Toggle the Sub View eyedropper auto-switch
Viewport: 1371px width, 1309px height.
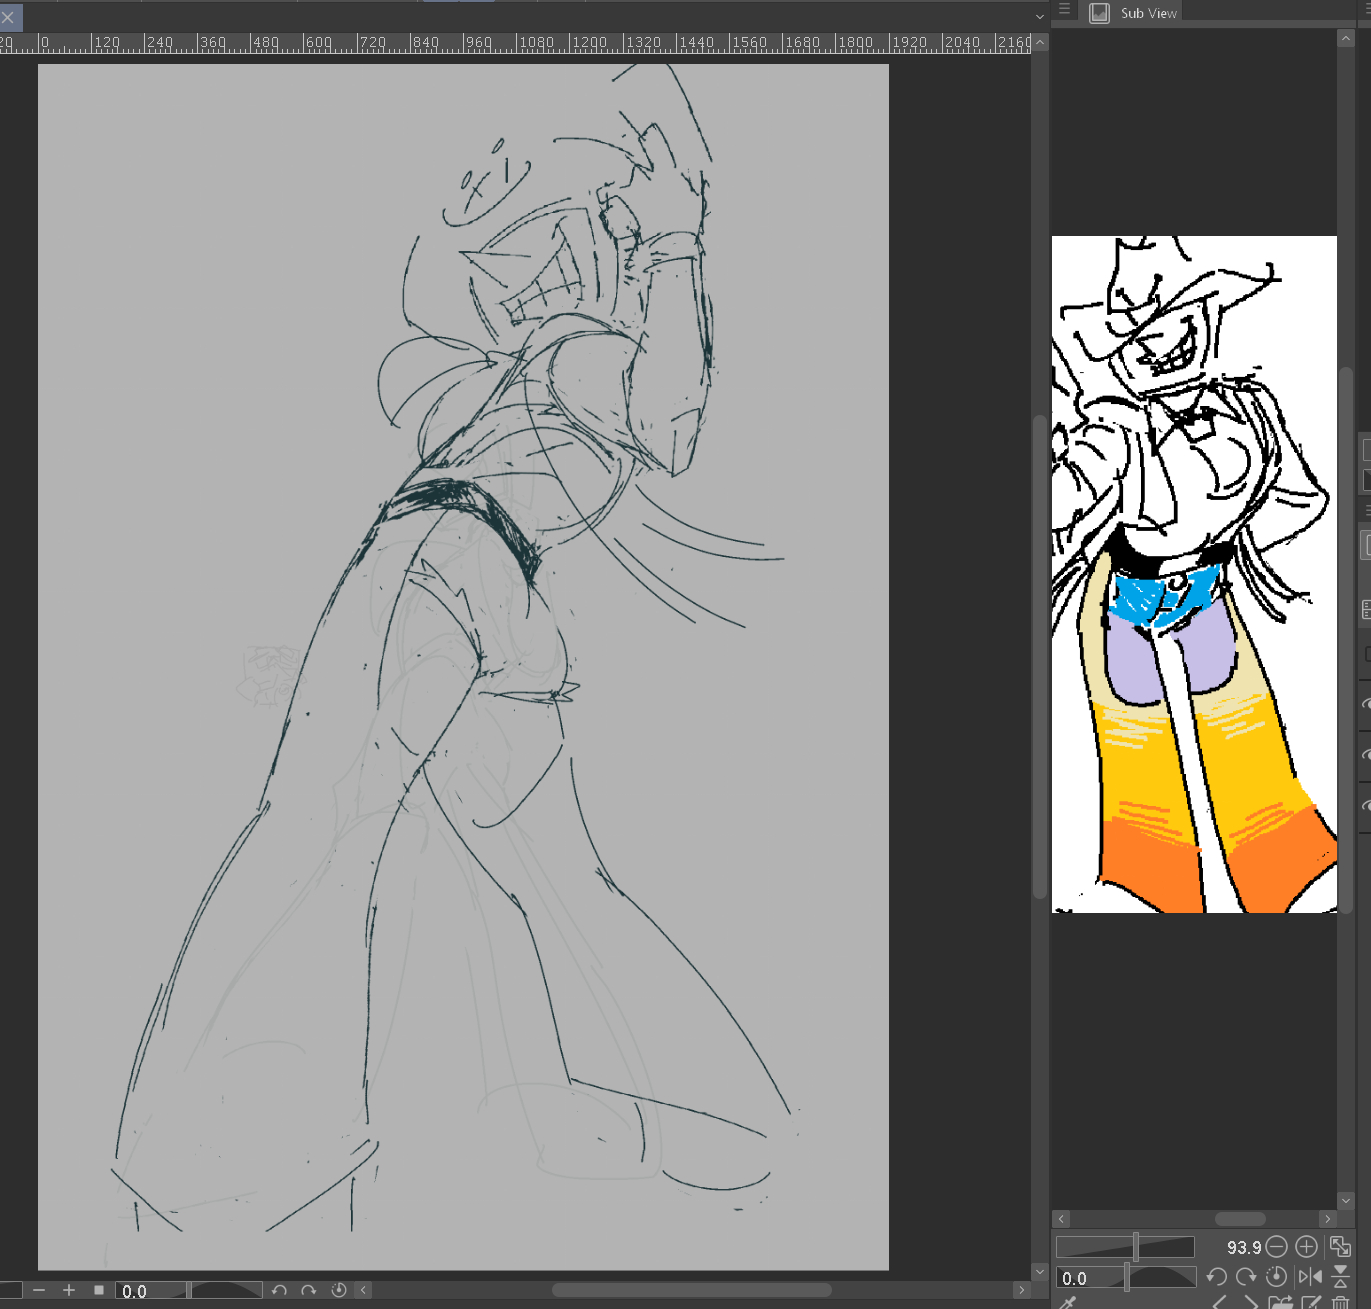(1068, 1302)
